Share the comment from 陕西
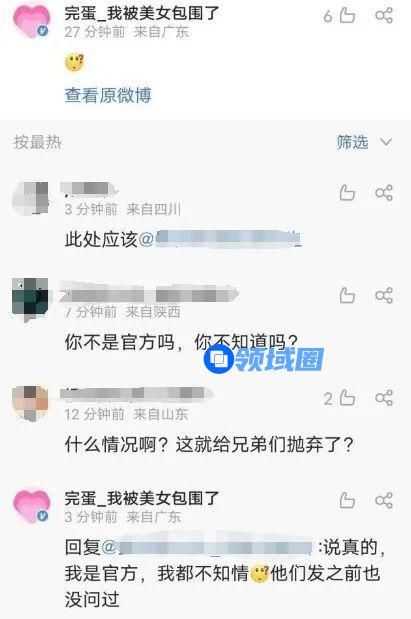411x619 pixels. pos(384,295)
